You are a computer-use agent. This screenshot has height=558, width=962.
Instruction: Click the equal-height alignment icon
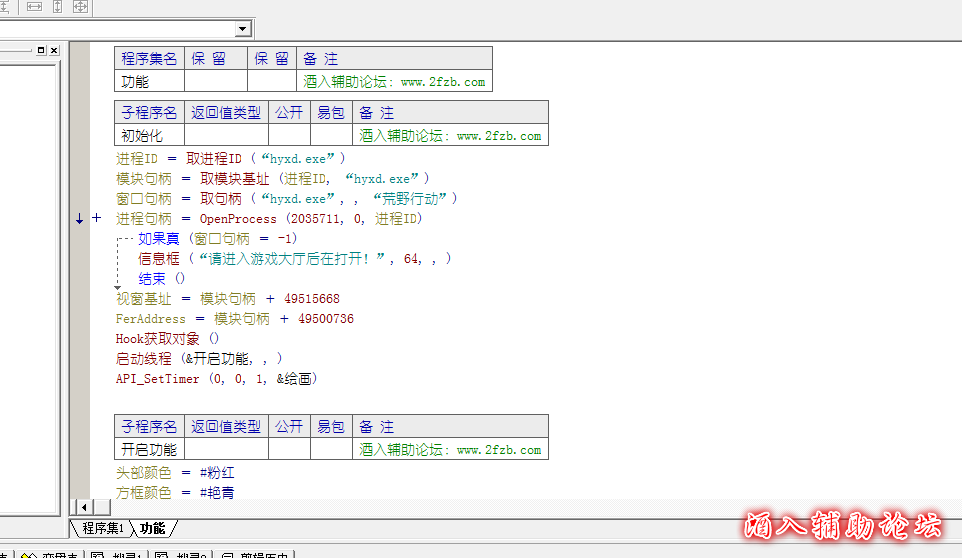click(x=57, y=7)
